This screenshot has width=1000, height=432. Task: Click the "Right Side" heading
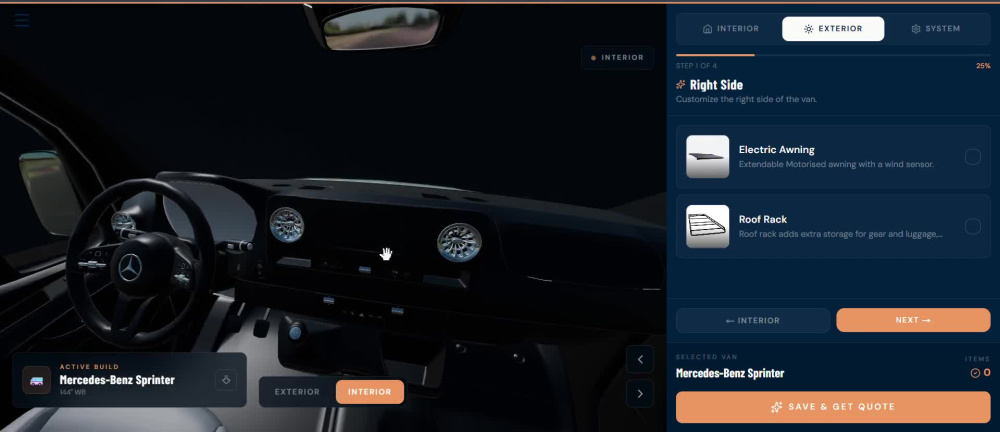716,84
